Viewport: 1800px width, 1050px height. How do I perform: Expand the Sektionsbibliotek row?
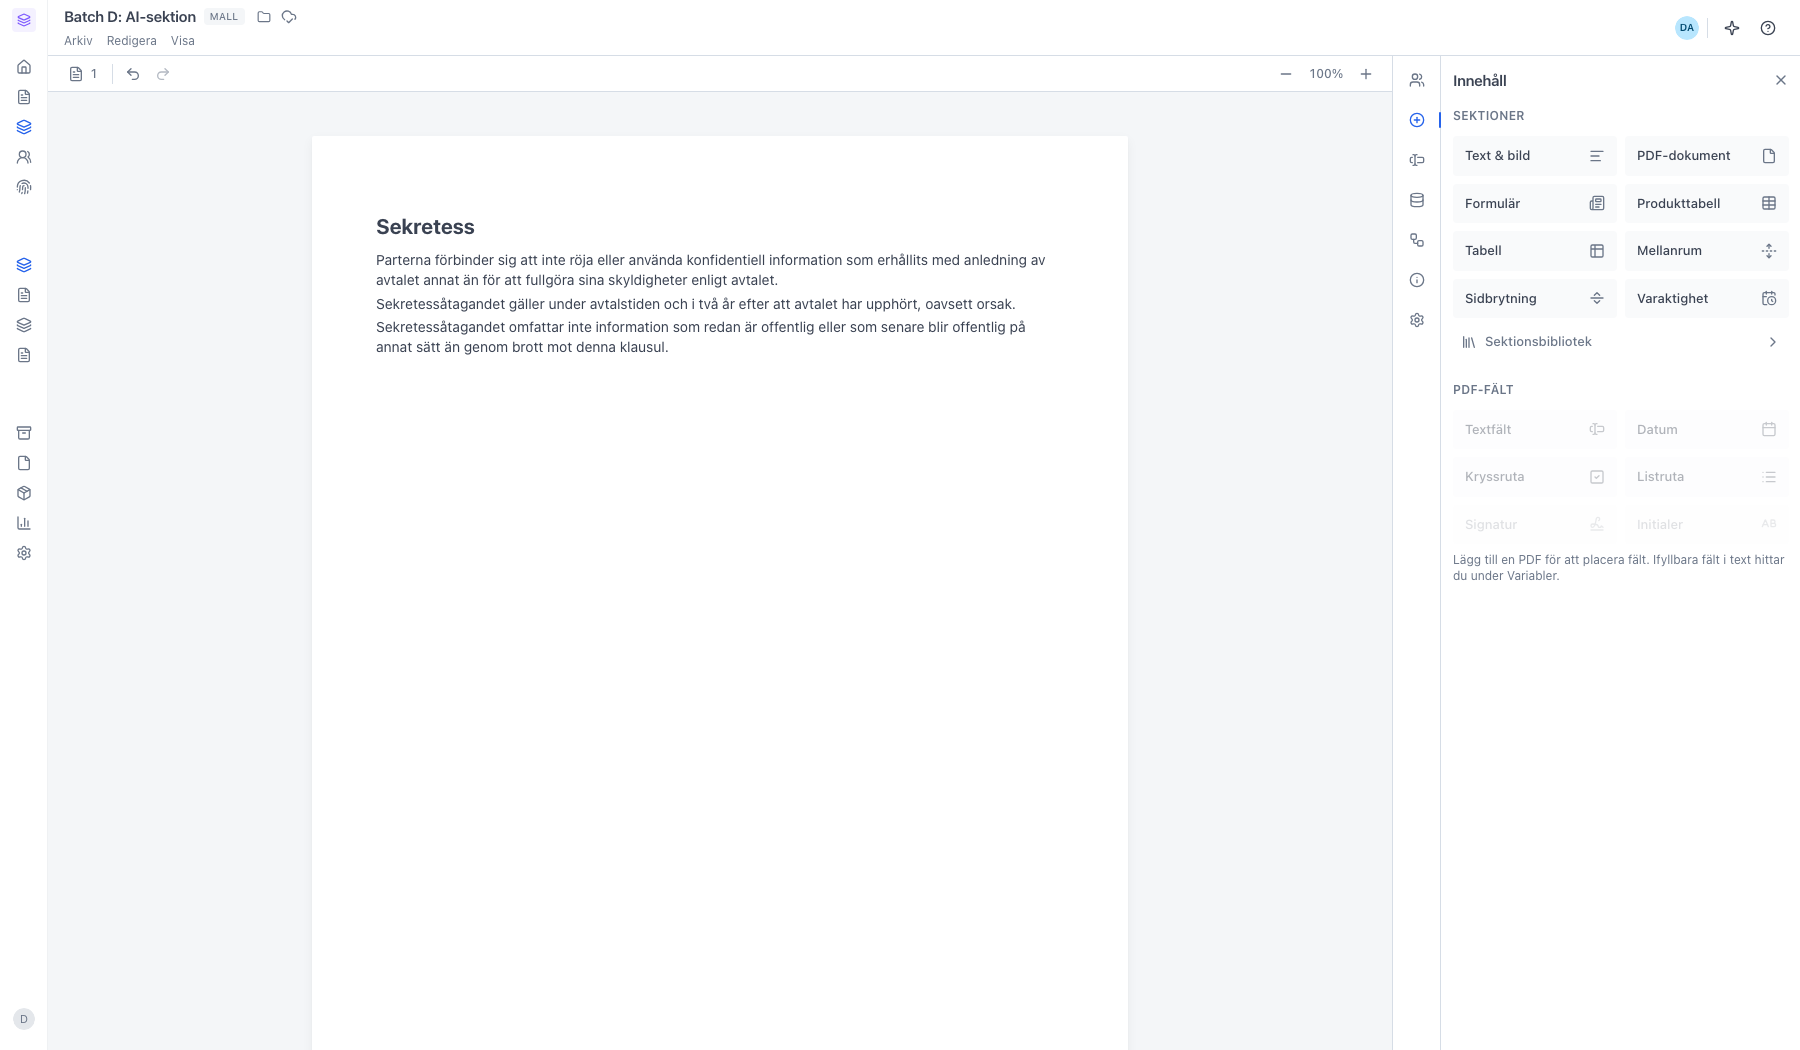point(1621,342)
